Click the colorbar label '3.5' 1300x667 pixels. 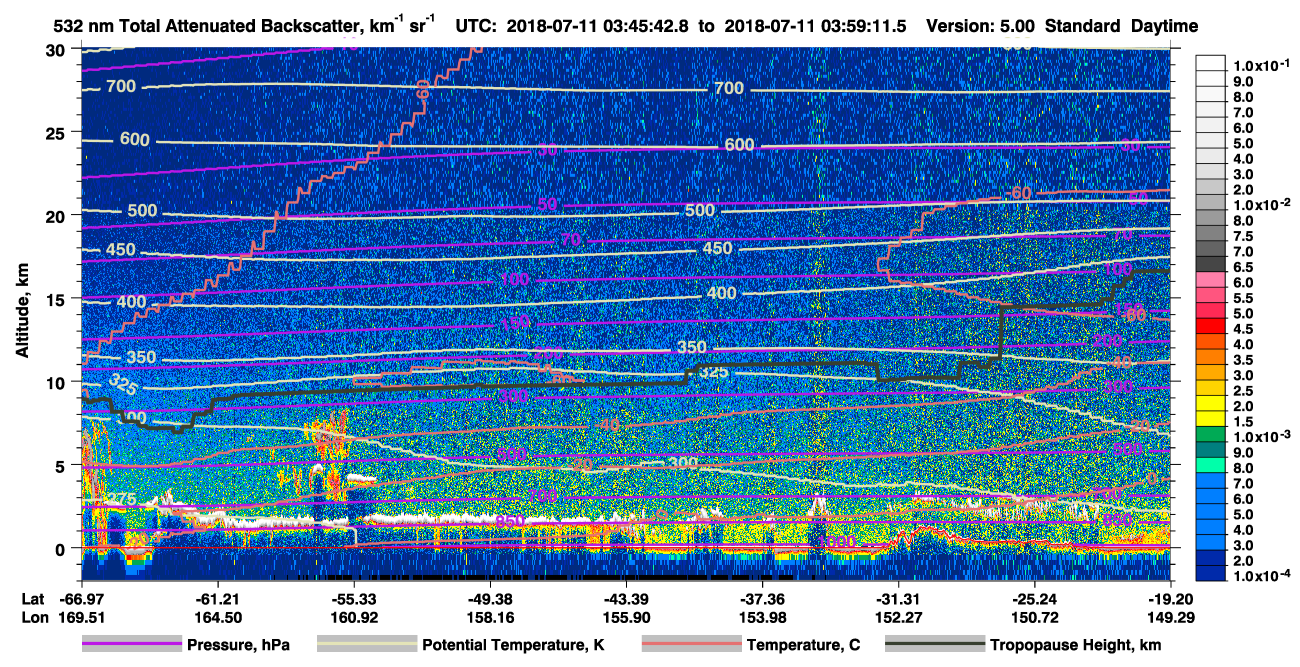click(x=1242, y=359)
